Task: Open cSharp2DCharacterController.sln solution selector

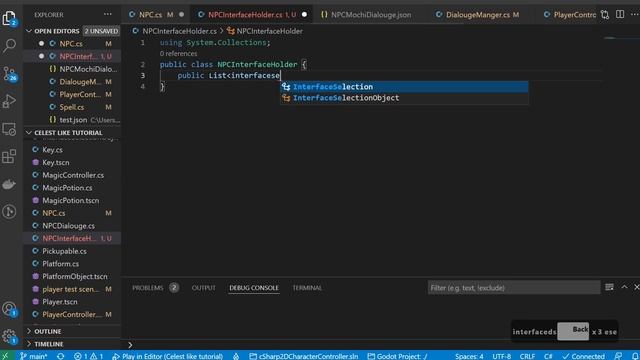Action: tap(303, 356)
